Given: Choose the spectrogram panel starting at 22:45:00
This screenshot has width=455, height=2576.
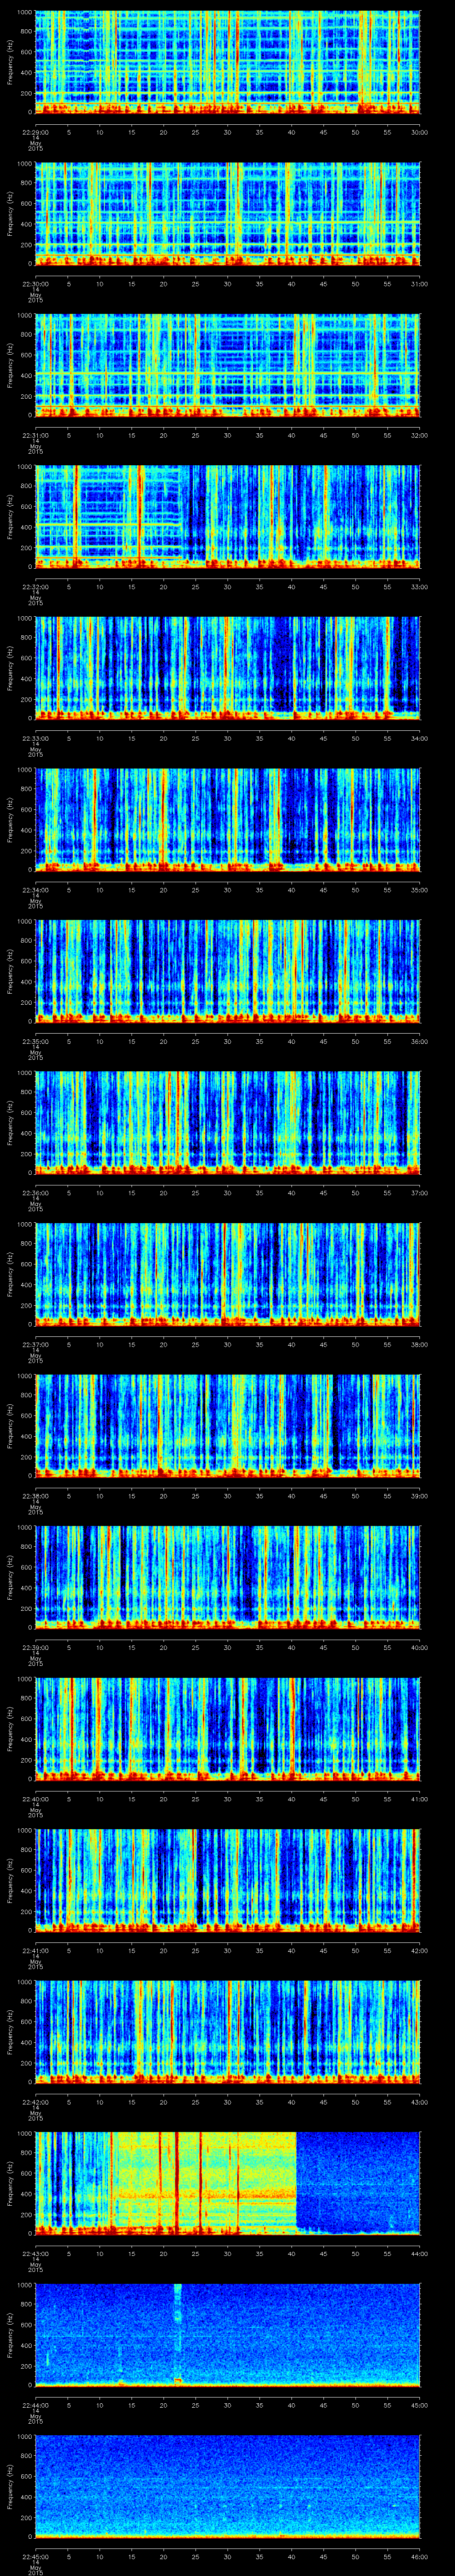Looking at the screenshot, I should (228, 2487).
